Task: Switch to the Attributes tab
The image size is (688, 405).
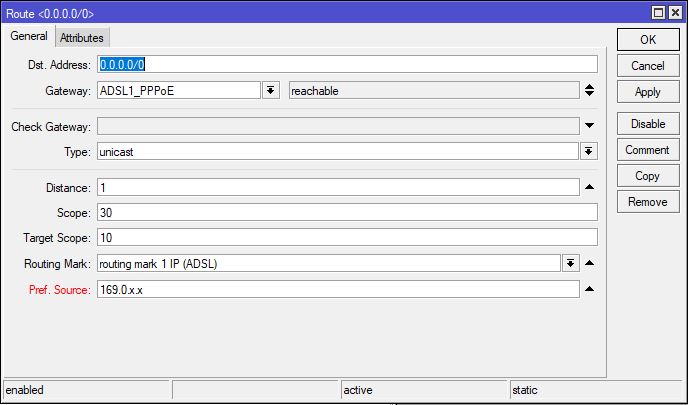Action: tap(82, 38)
